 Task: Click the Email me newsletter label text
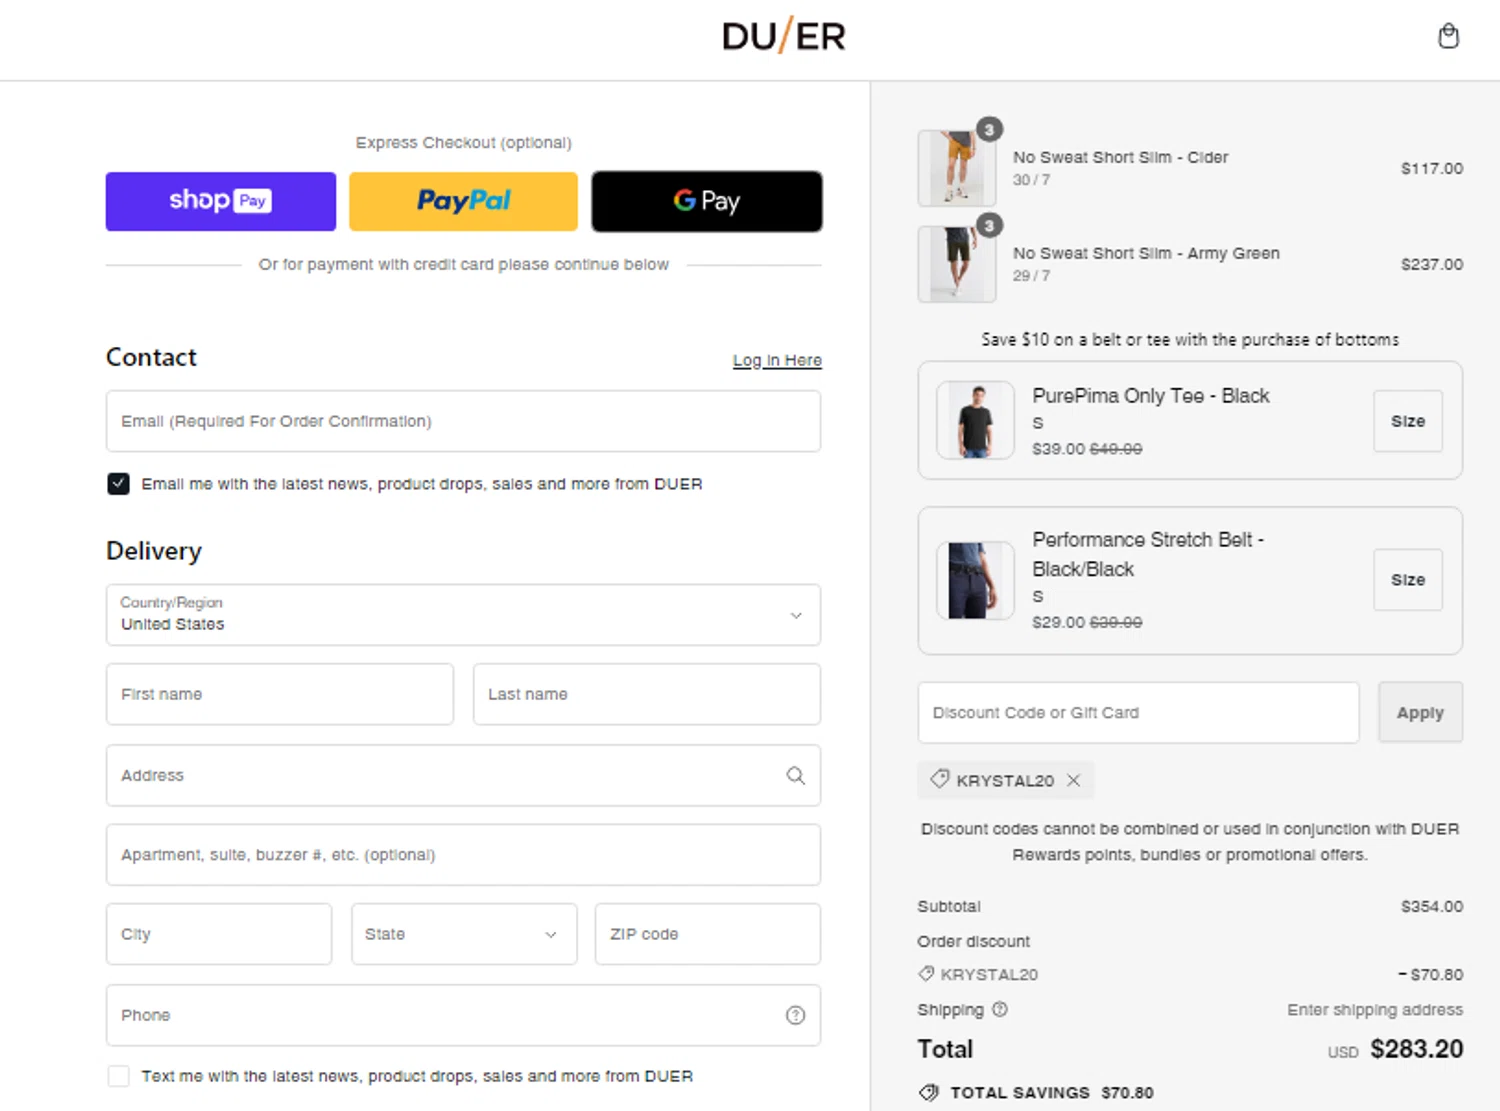(422, 484)
